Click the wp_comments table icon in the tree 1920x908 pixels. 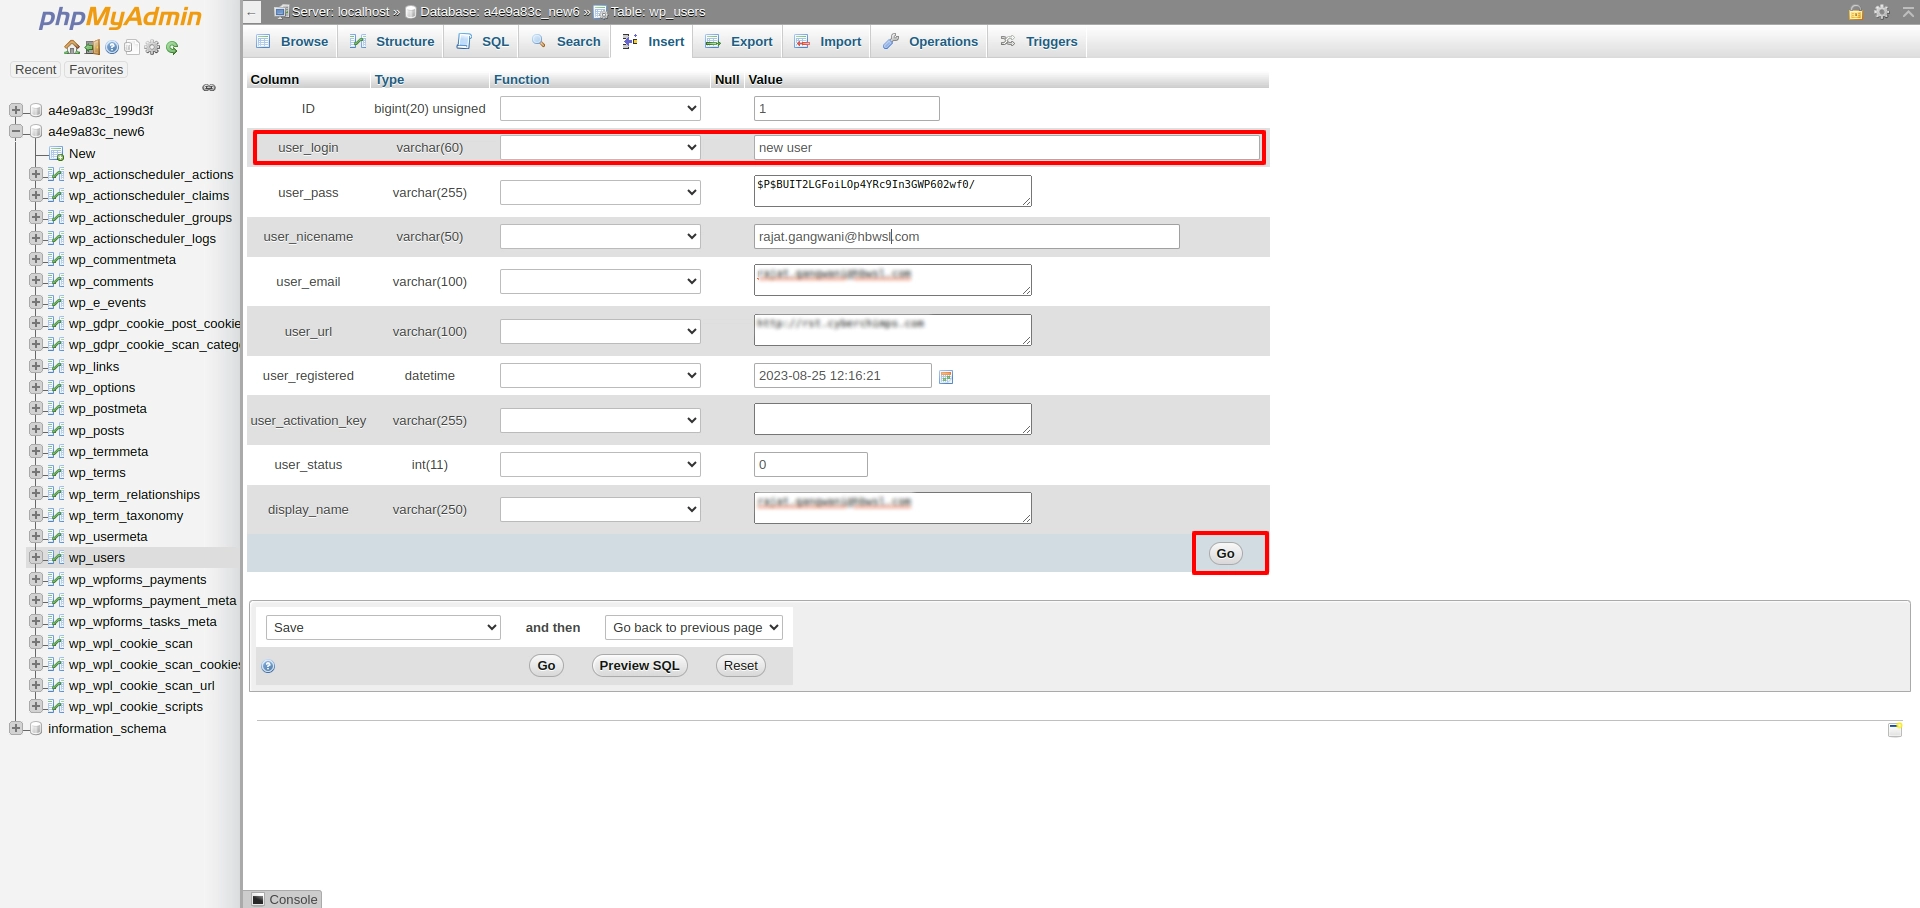[x=56, y=281]
